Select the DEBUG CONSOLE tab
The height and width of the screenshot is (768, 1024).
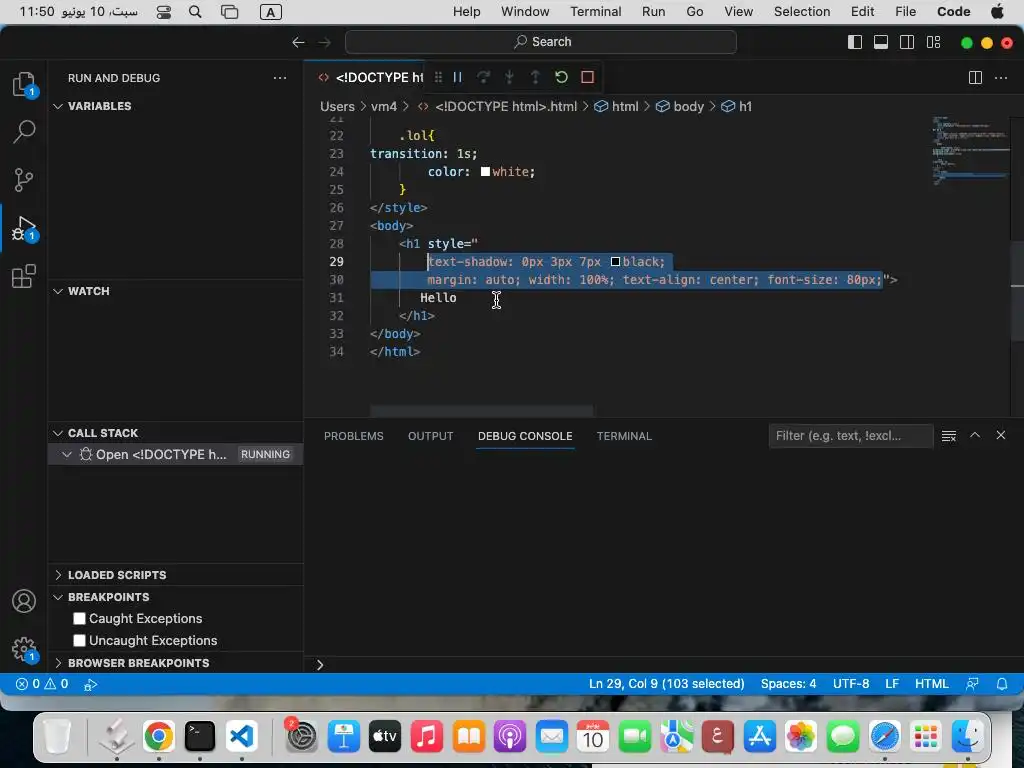pyautogui.click(x=525, y=436)
